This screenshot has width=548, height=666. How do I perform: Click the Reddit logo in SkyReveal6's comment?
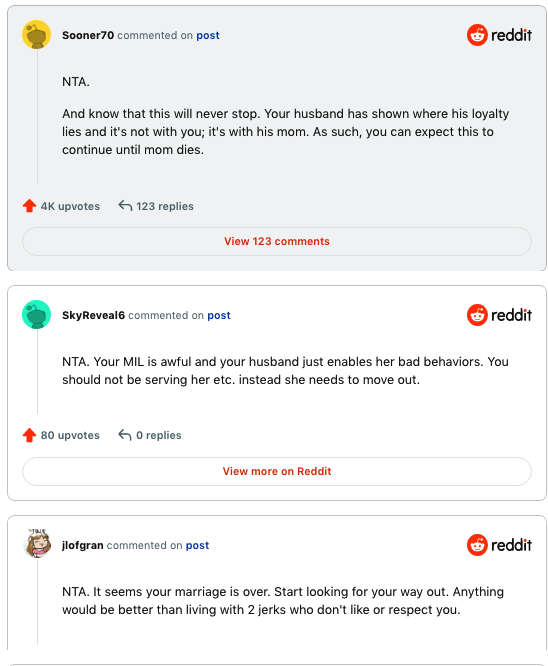click(x=499, y=315)
